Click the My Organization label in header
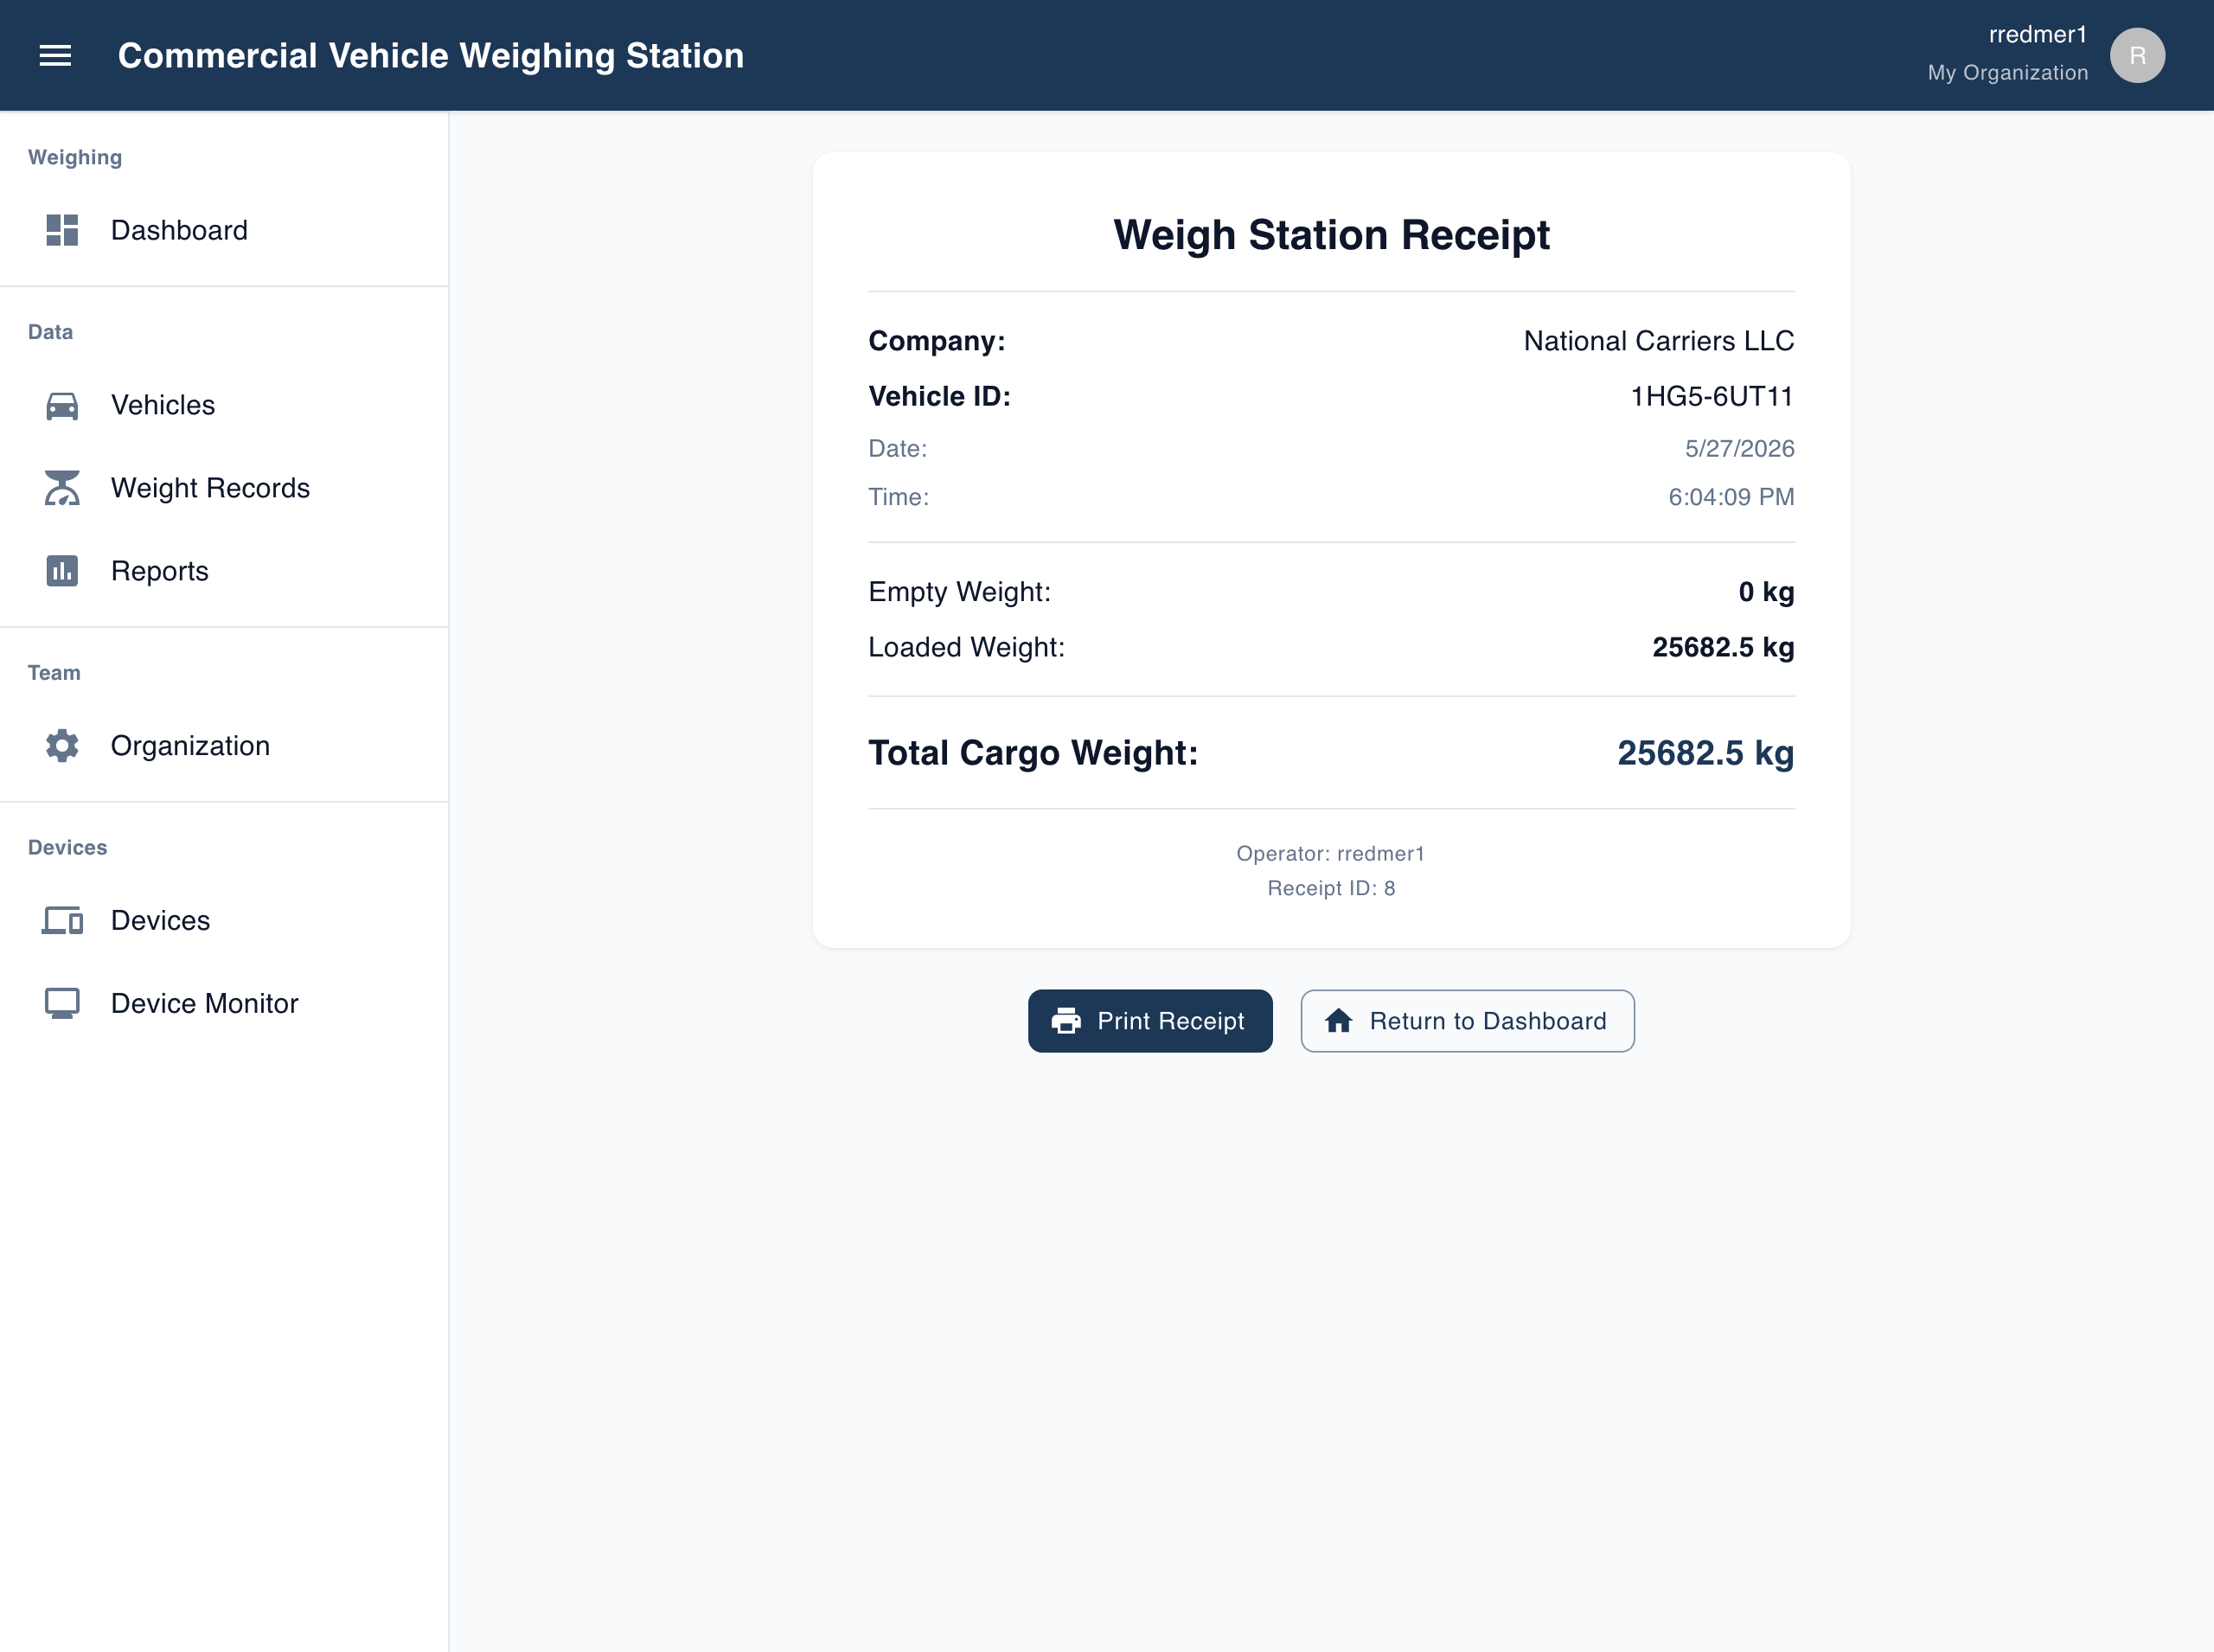 2008,73
